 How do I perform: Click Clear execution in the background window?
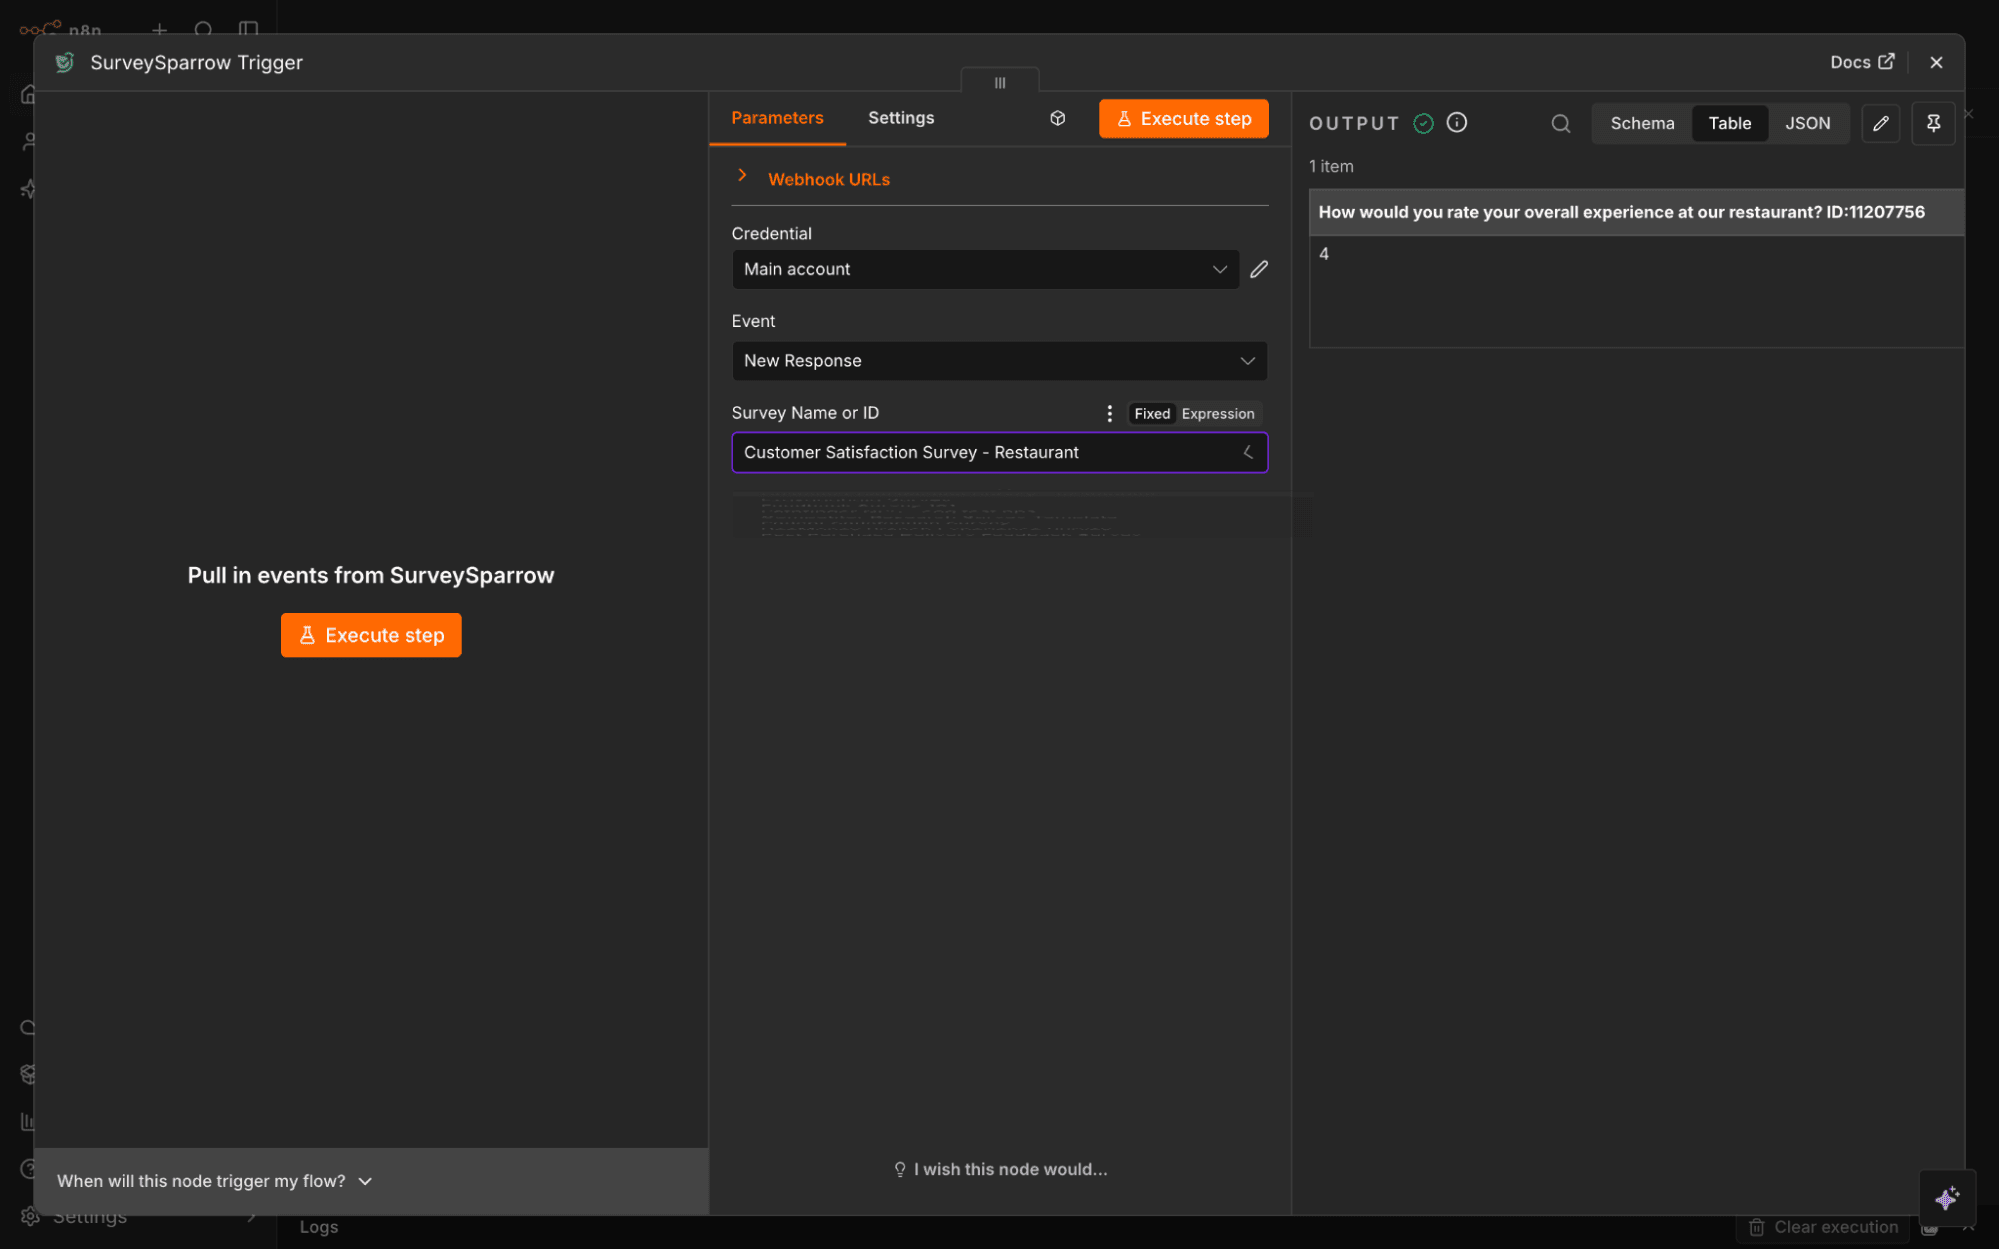(1824, 1227)
